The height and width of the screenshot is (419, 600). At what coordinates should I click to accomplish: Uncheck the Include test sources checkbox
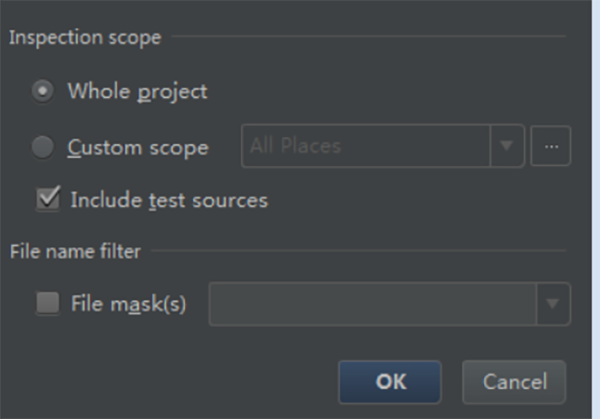pyautogui.click(x=48, y=199)
